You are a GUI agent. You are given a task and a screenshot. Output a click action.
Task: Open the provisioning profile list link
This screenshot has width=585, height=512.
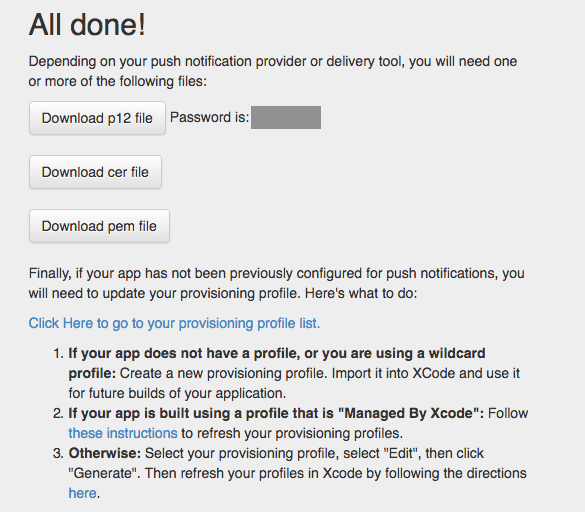pos(174,323)
